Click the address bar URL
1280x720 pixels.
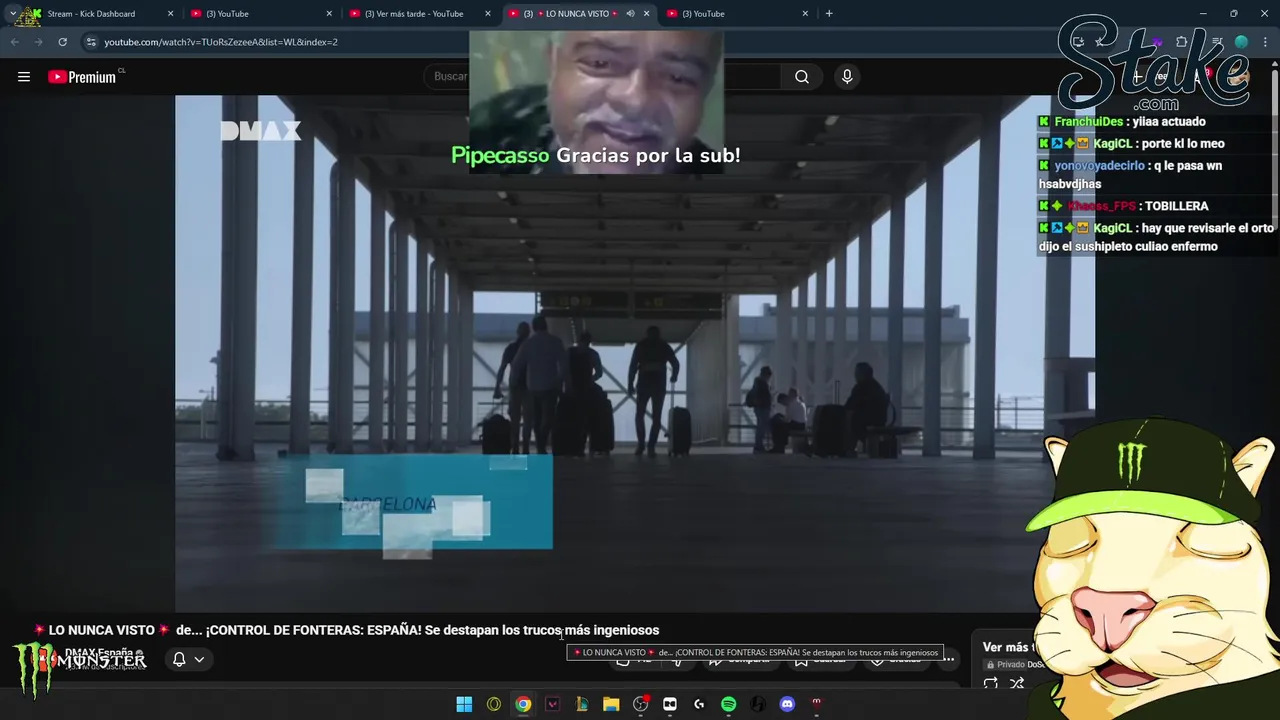pyautogui.click(x=221, y=42)
